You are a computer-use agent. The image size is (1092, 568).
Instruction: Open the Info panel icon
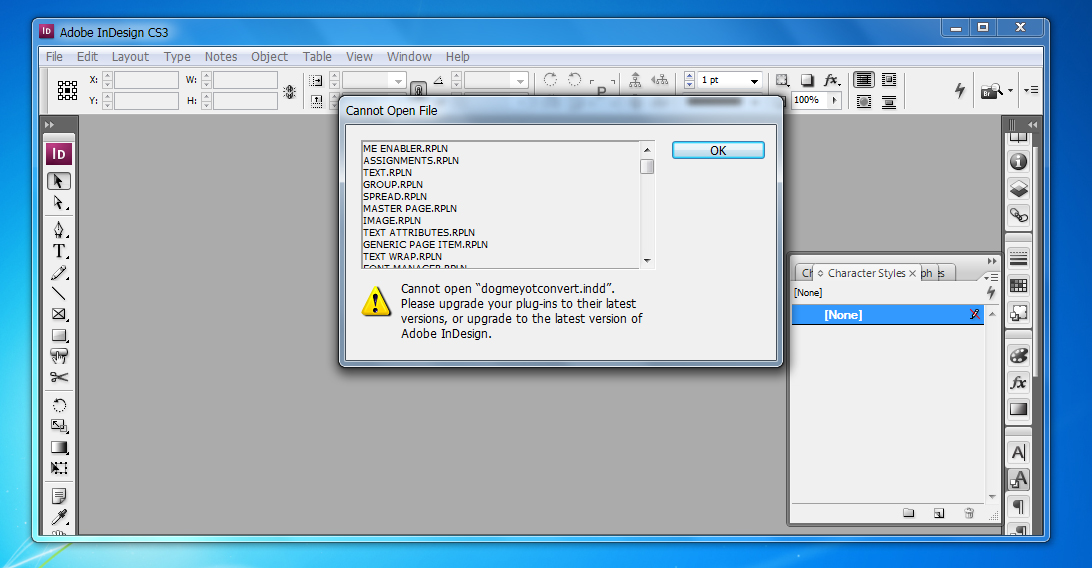[x=1018, y=161]
